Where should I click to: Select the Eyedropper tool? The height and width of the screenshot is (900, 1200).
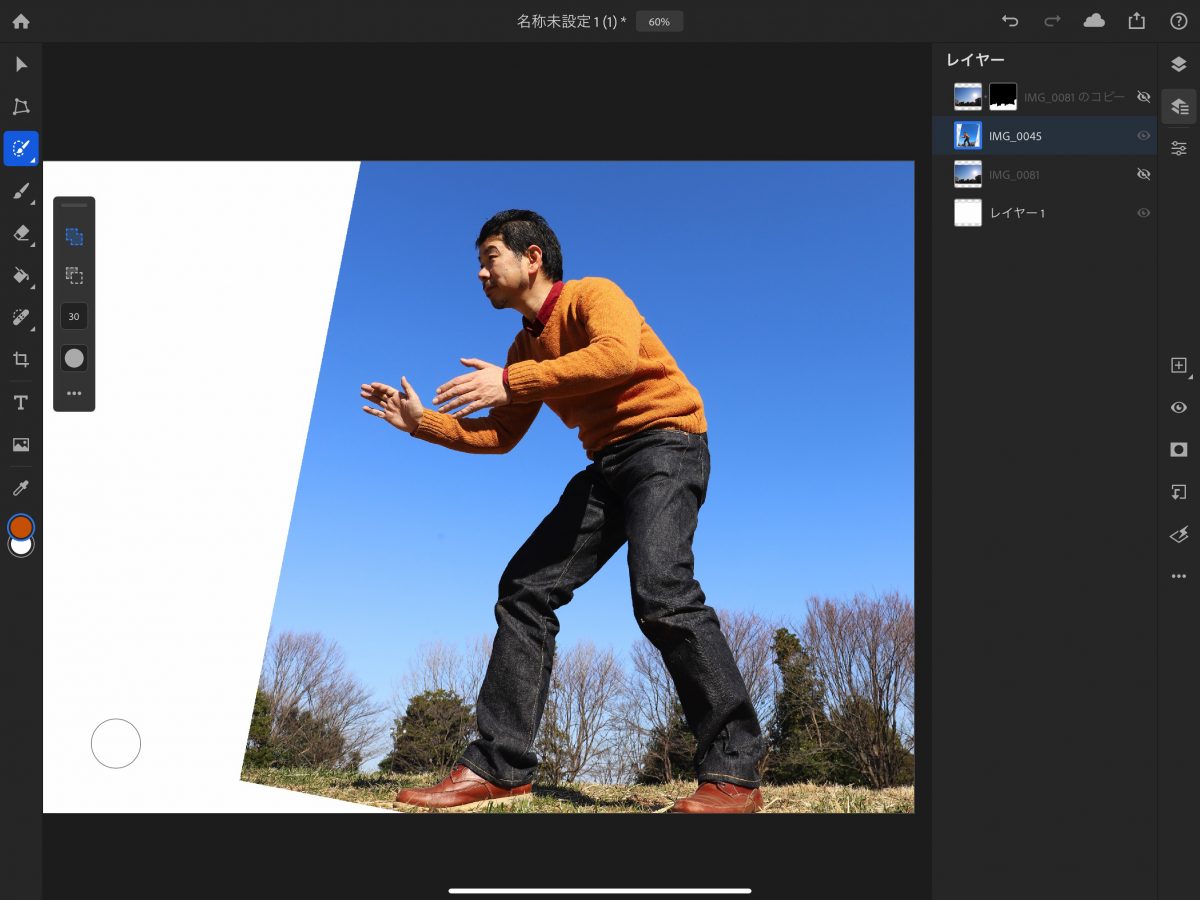coord(21,487)
